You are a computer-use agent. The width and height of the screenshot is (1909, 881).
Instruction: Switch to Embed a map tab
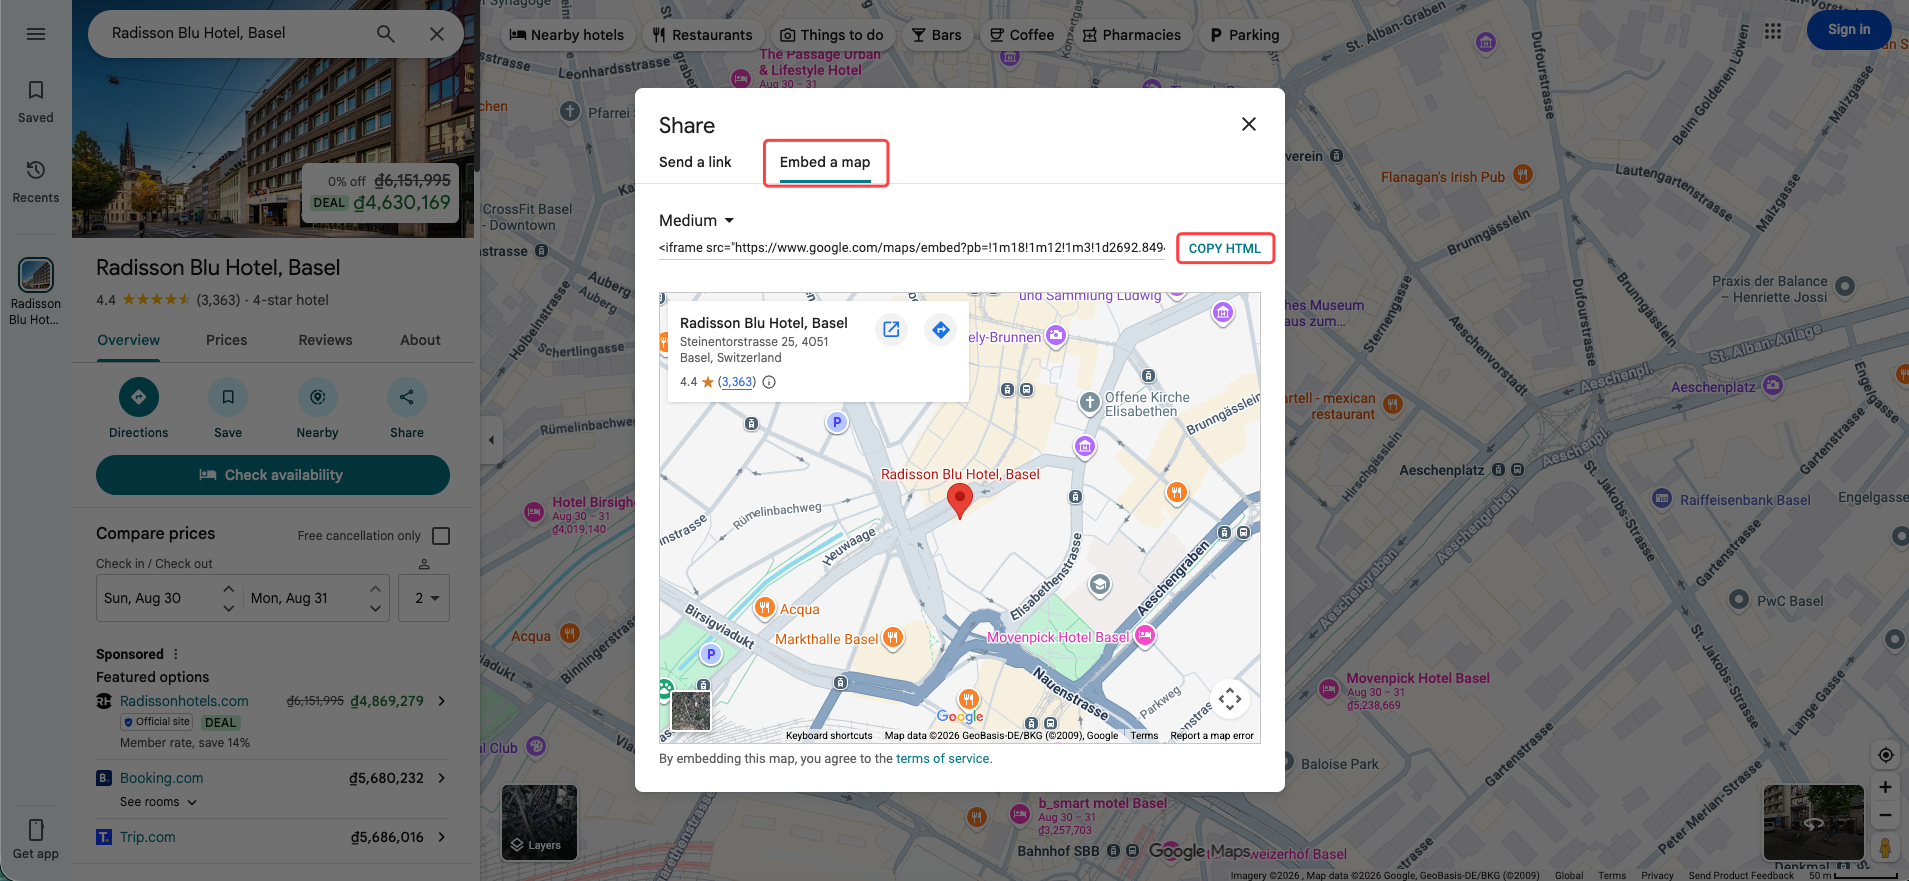825,162
